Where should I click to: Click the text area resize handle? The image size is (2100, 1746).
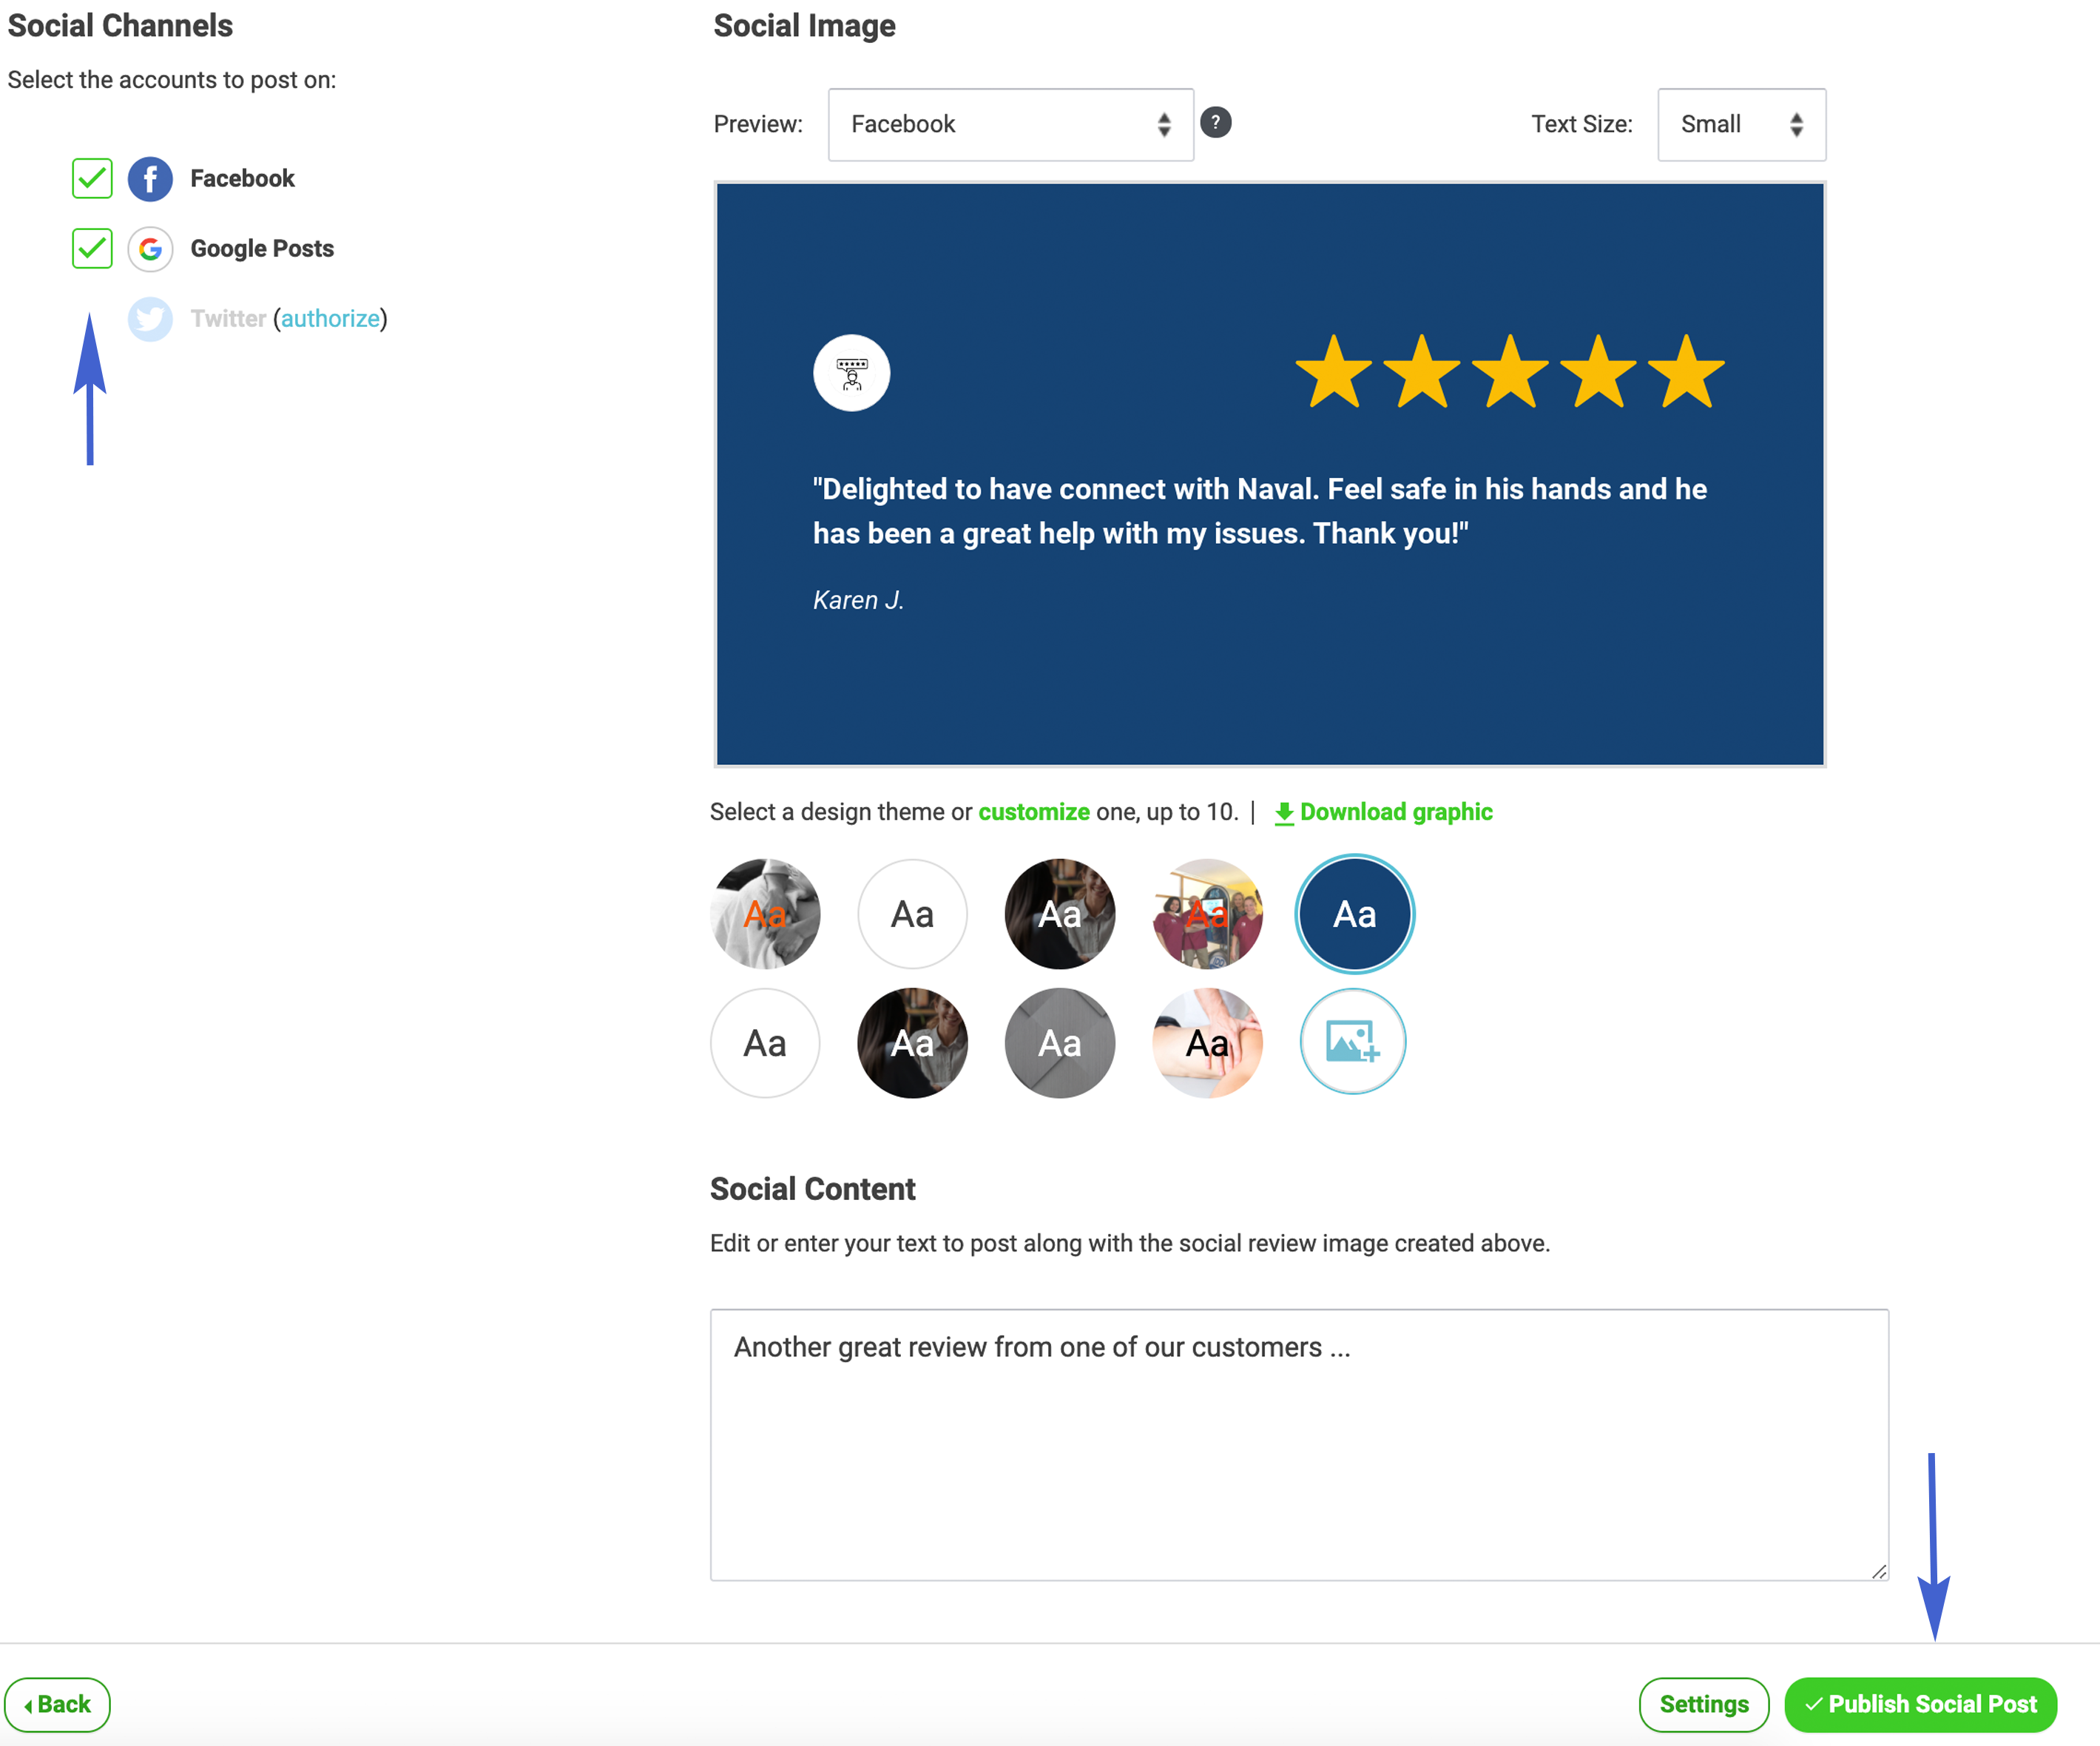[x=1878, y=1571]
